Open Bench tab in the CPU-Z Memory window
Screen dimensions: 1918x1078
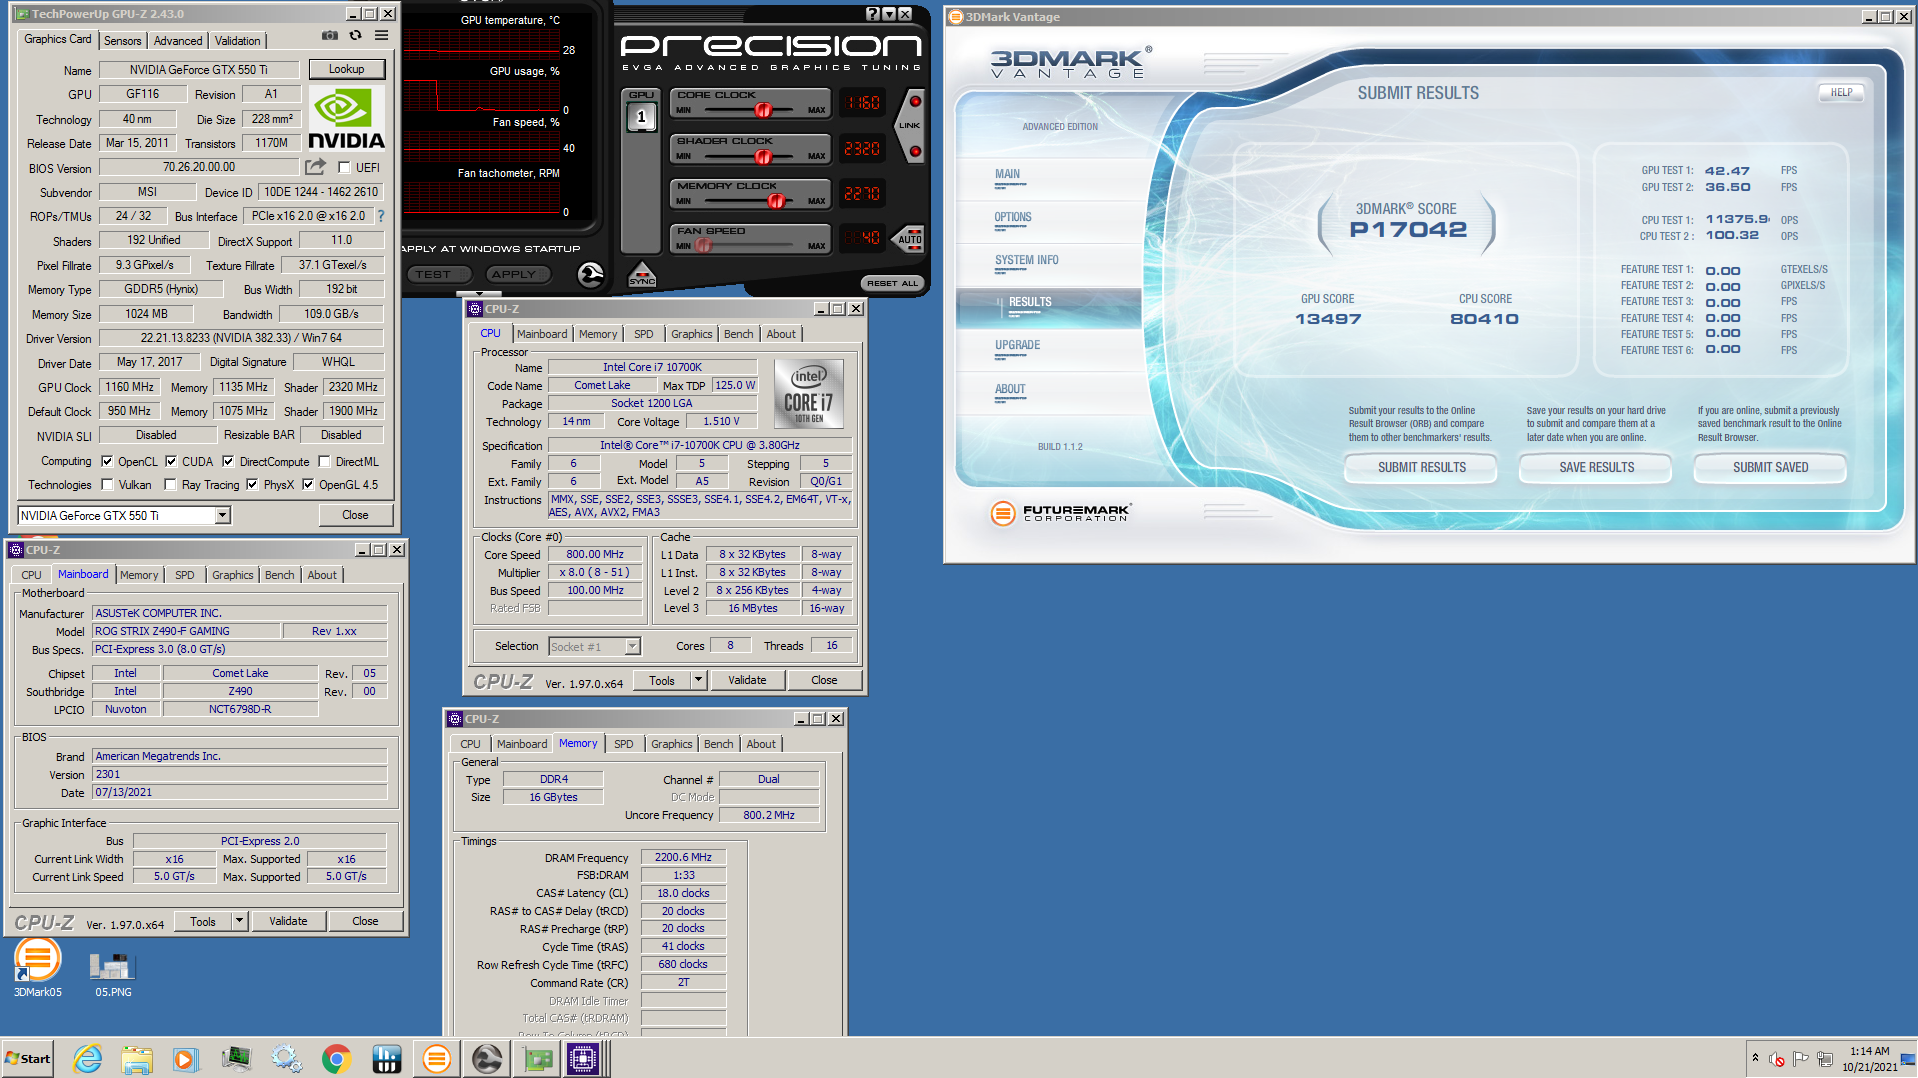[718, 744]
